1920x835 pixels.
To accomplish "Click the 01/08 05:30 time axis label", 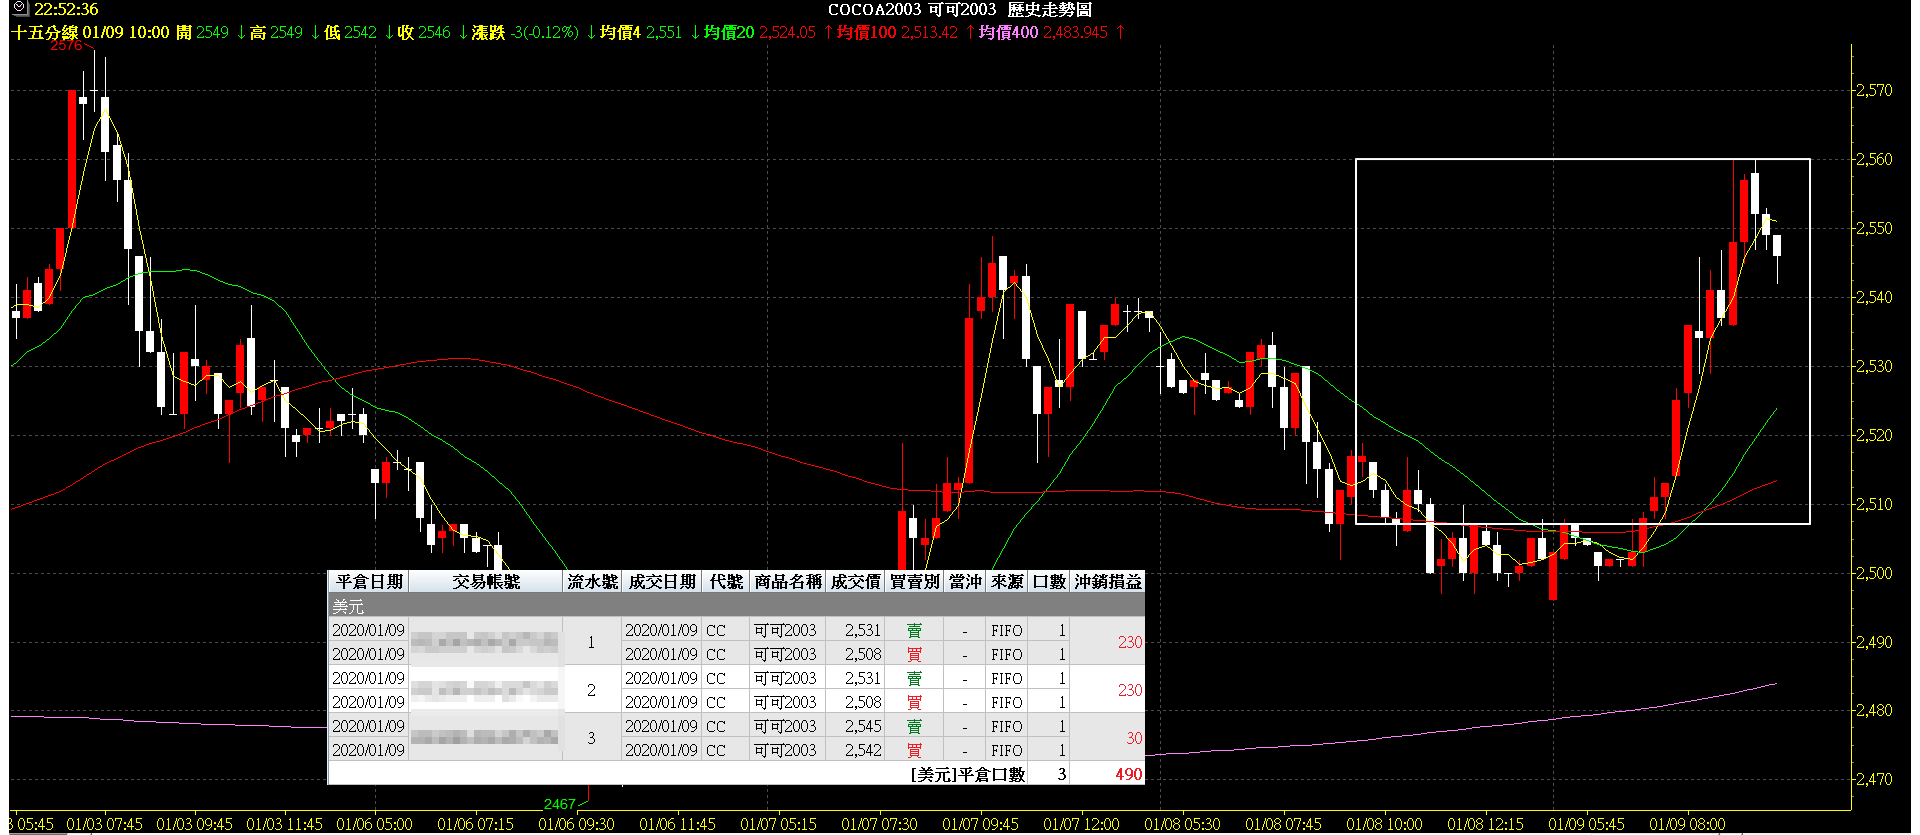I will pos(1182,824).
